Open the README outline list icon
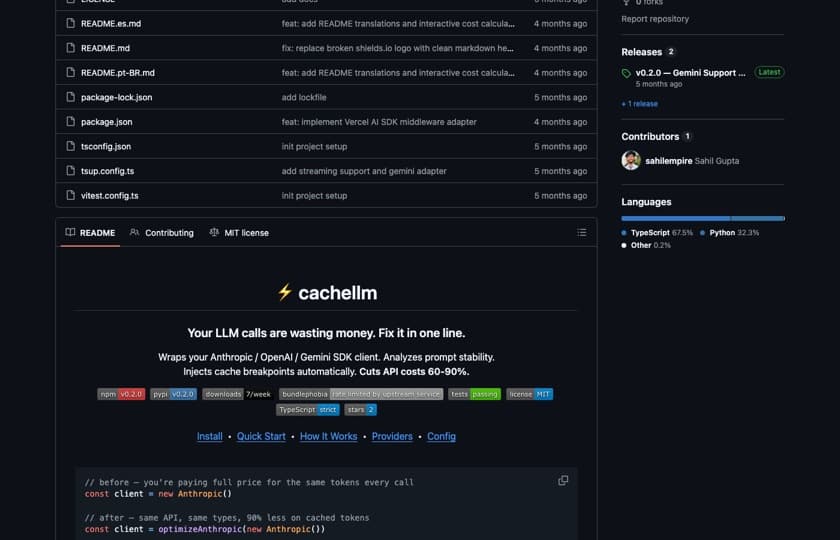Screen dimensions: 840x540 (582, 232)
